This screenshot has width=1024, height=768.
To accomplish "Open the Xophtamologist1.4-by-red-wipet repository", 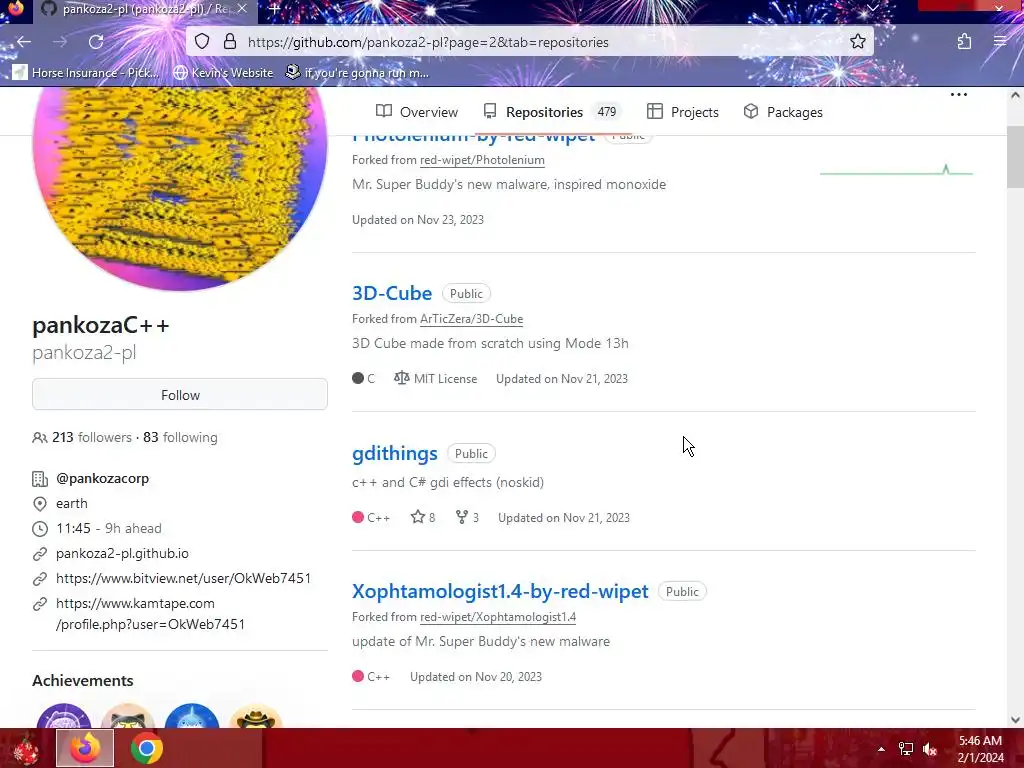I will tap(500, 591).
